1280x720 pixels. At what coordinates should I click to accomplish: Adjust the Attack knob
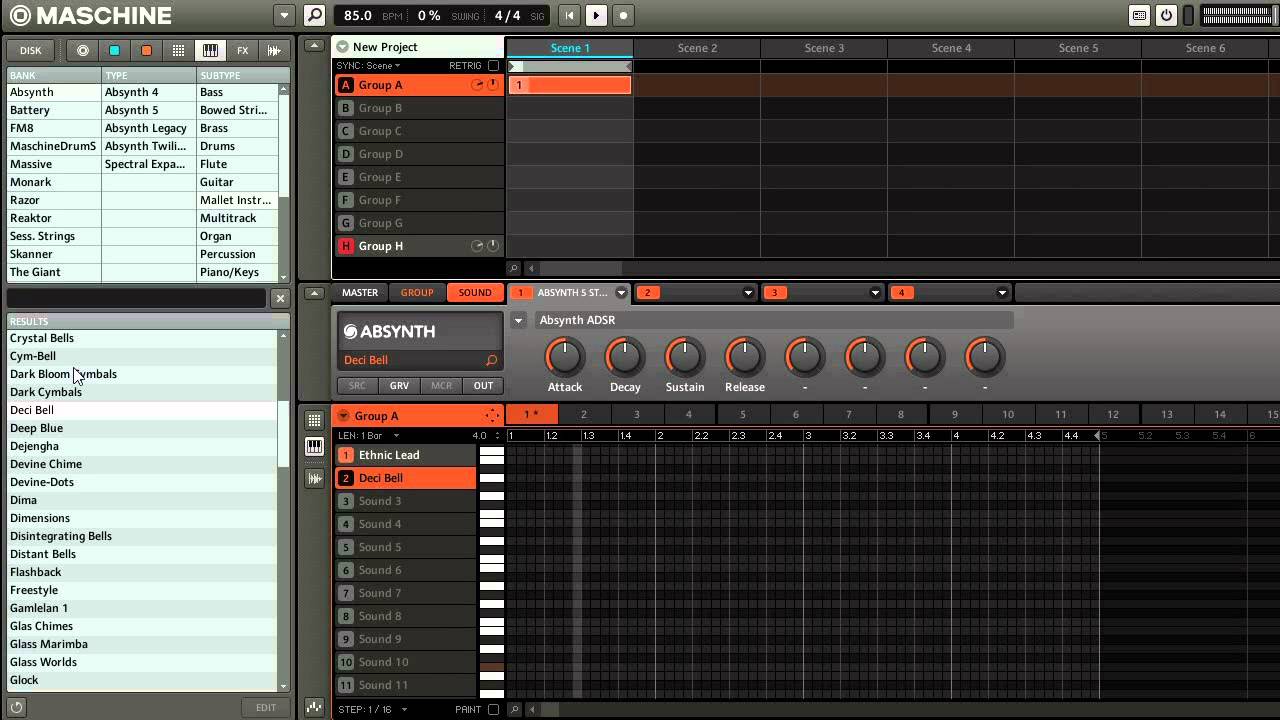pyautogui.click(x=564, y=357)
